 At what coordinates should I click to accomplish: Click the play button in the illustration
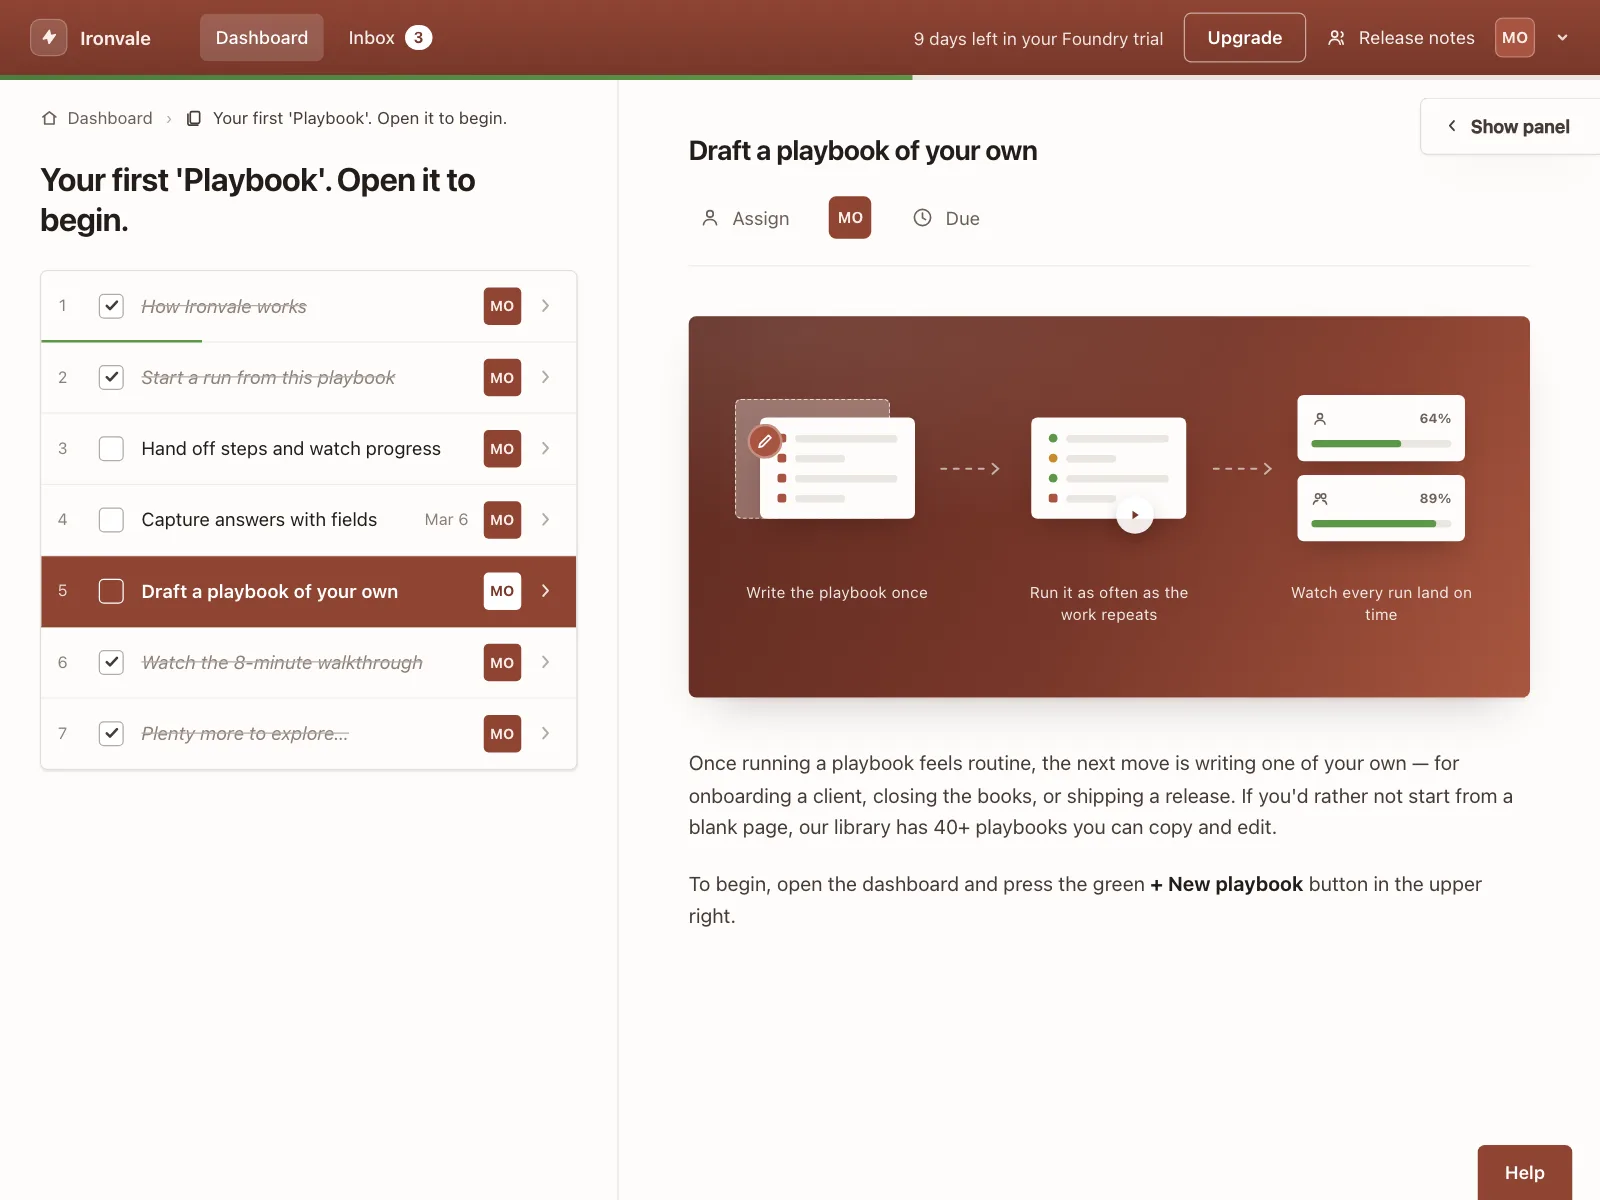click(x=1135, y=515)
